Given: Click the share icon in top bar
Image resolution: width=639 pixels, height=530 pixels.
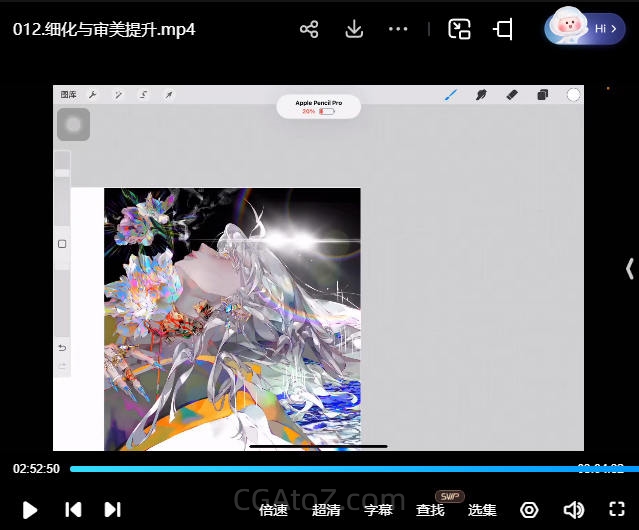Looking at the screenshot, I should pos(309,29).
